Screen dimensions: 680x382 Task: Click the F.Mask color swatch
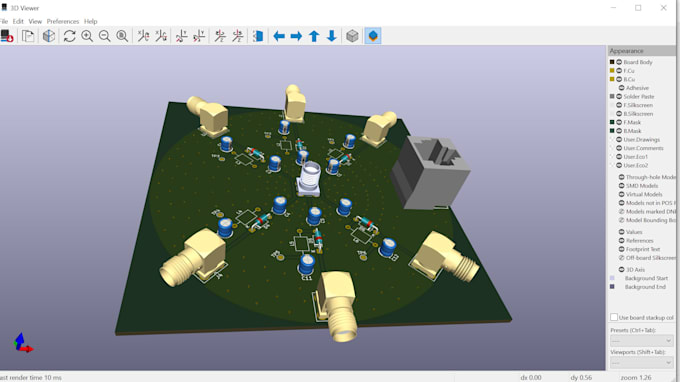612,122
